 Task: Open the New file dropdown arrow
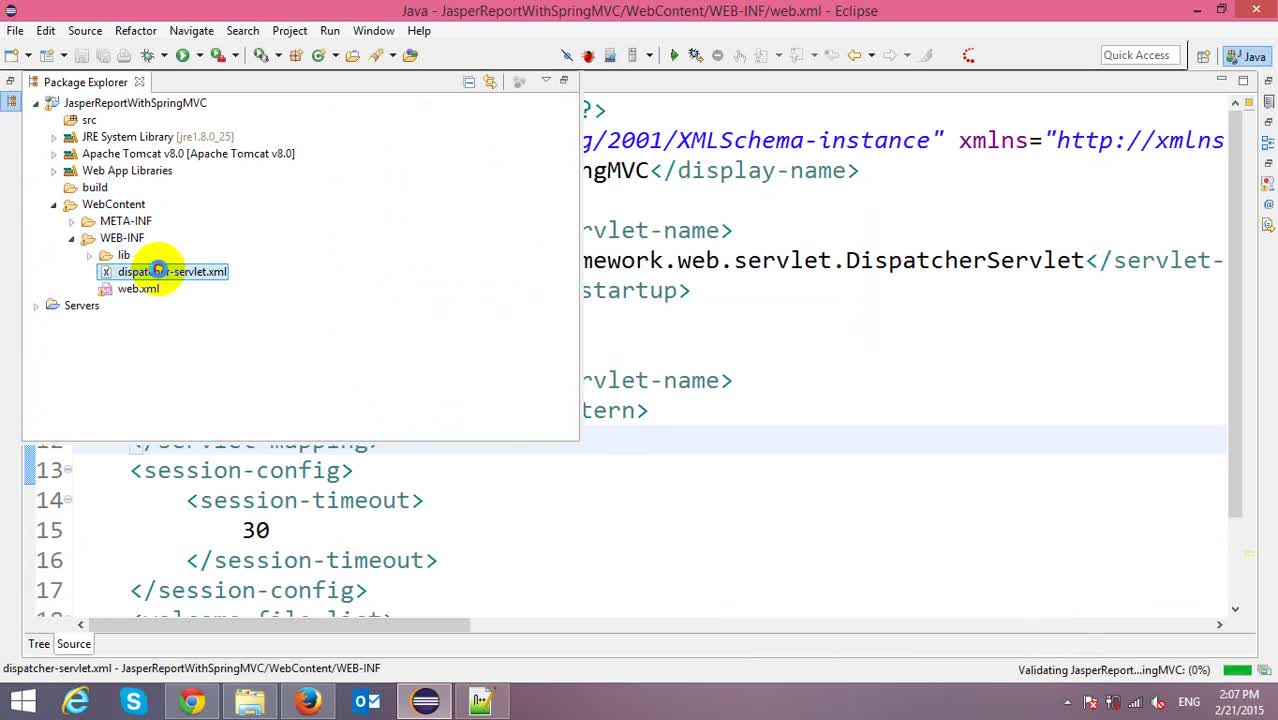(27, 56)
